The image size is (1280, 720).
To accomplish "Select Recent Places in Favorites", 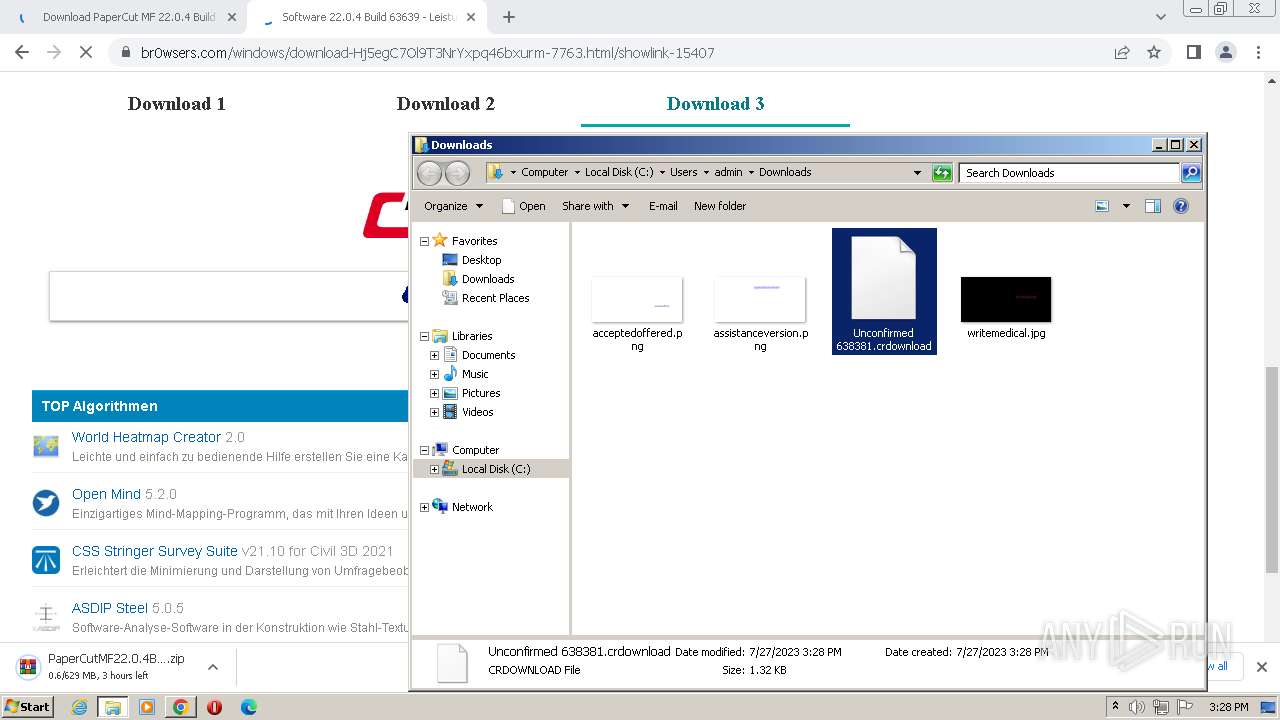I will coord(485,298).
